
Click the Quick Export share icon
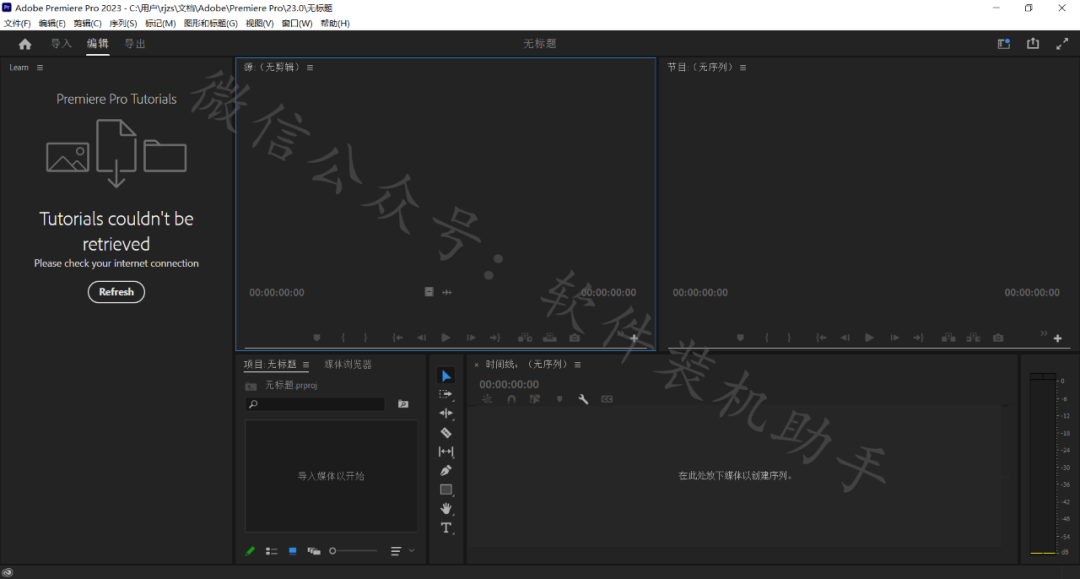click(1033, 43)
